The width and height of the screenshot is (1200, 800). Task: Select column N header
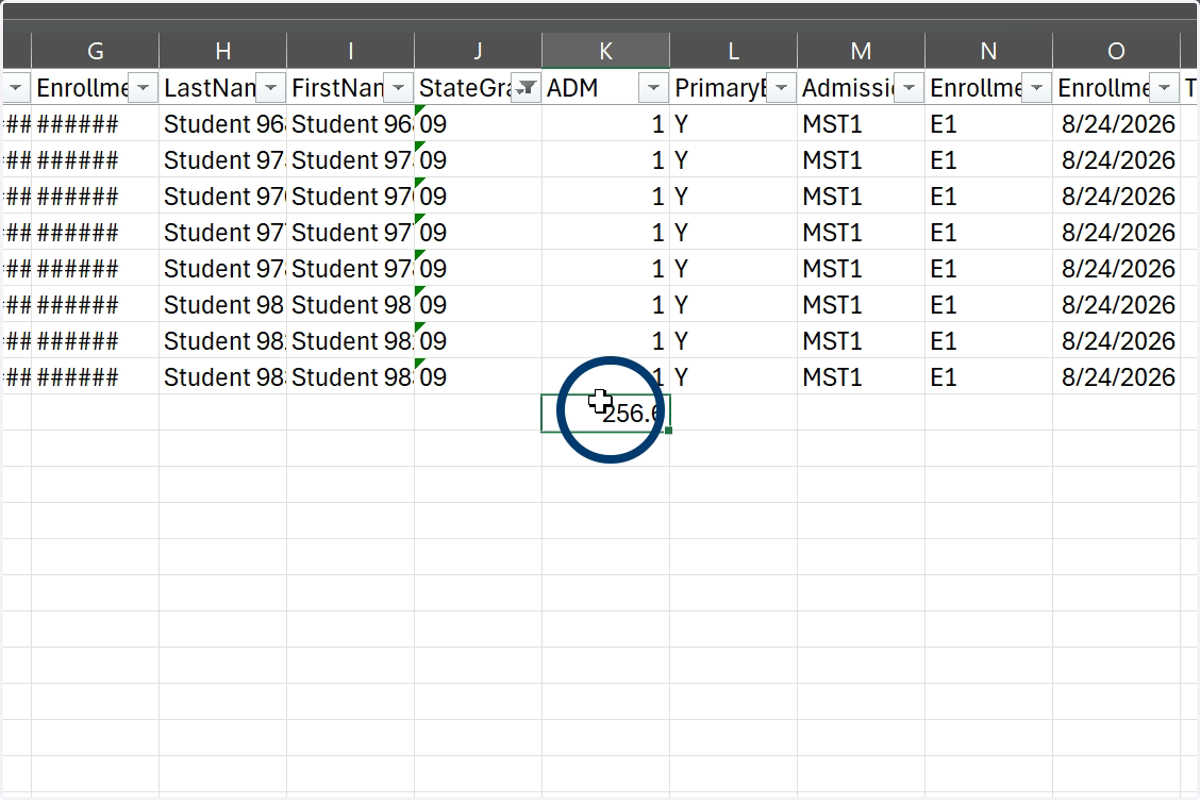(x=989, y=51)
